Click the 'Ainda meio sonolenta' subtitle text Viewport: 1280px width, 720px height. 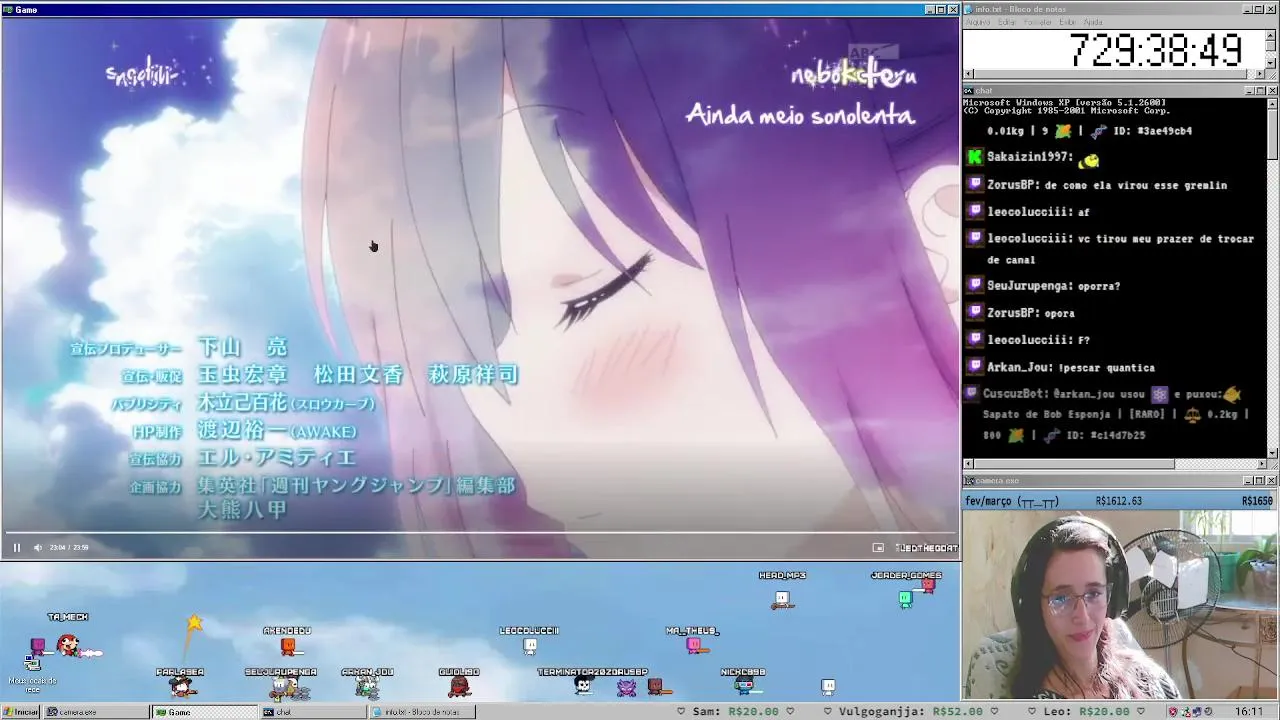[x=800, y=115]
